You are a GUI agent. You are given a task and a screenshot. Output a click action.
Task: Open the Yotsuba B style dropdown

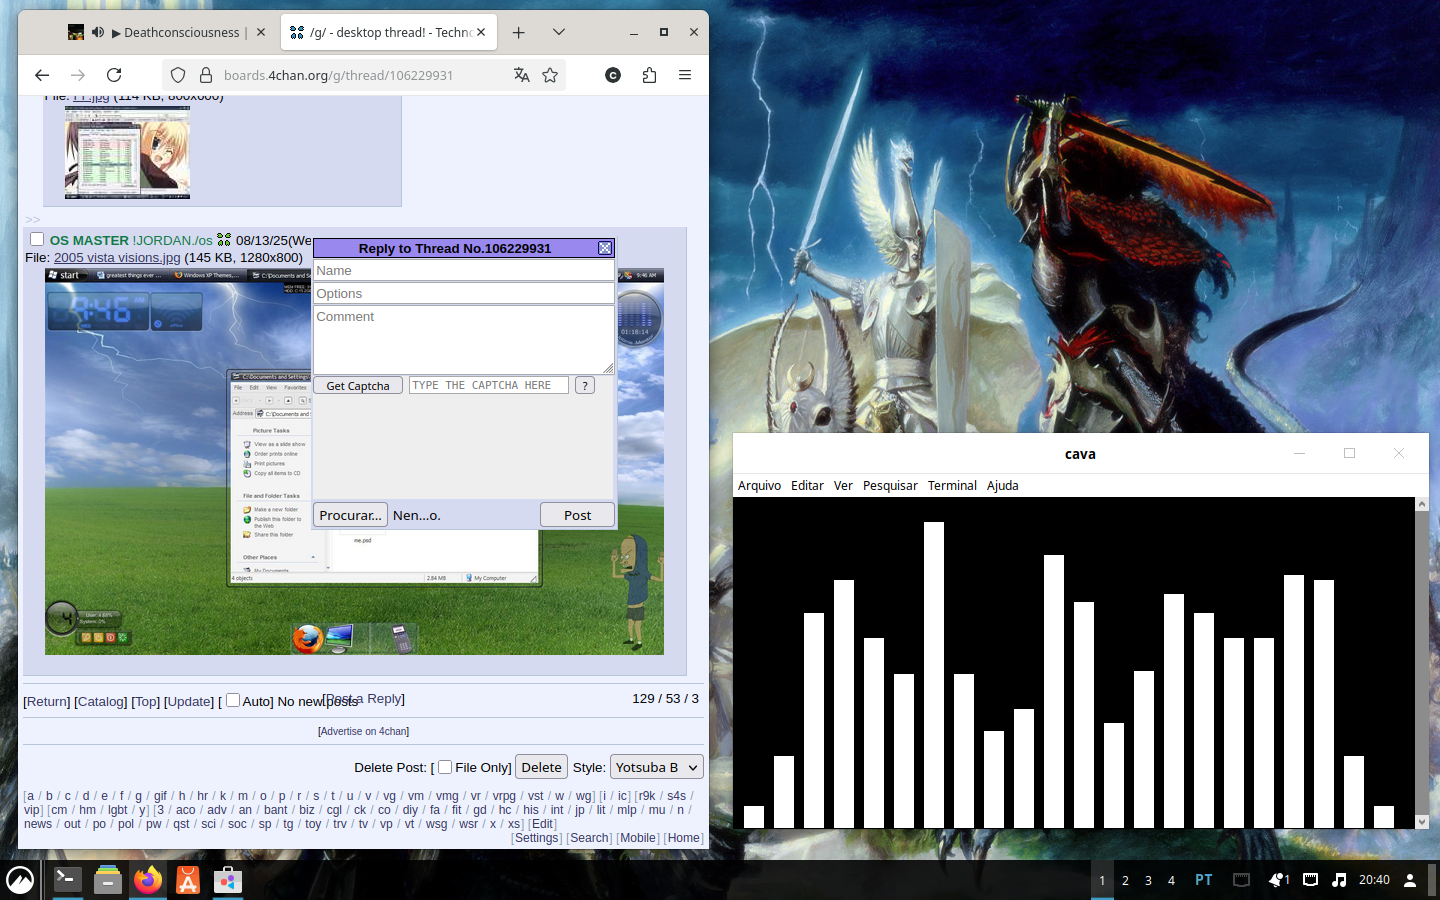click(x=656, y=767)
